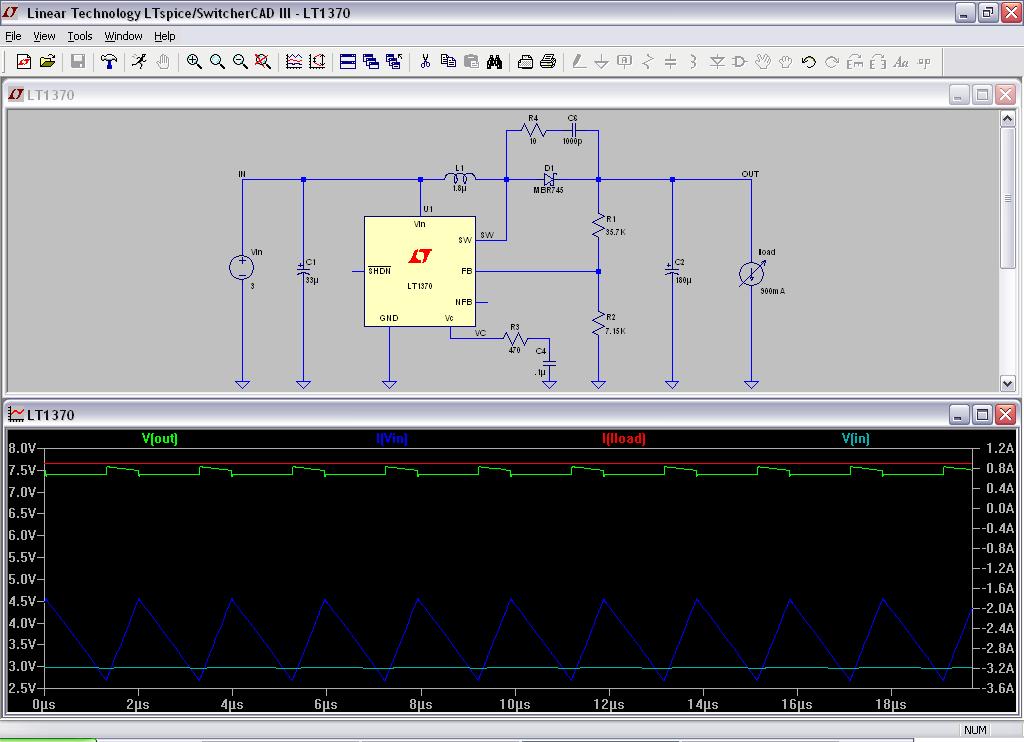
Task: Select the Diode placement tool
Action: [x=717, y=61]
